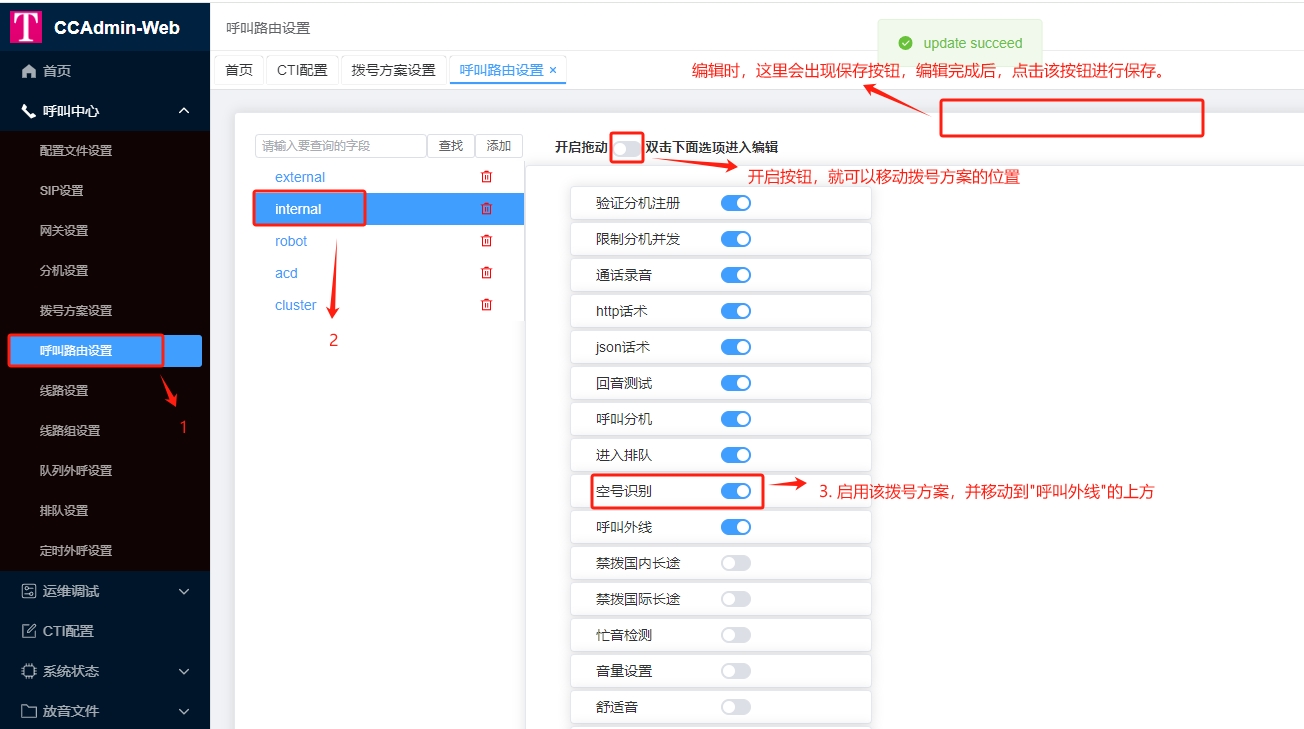Viewport: 1304px width, 729px height.
Task: Click the 查找 search button
Action: 450,145
